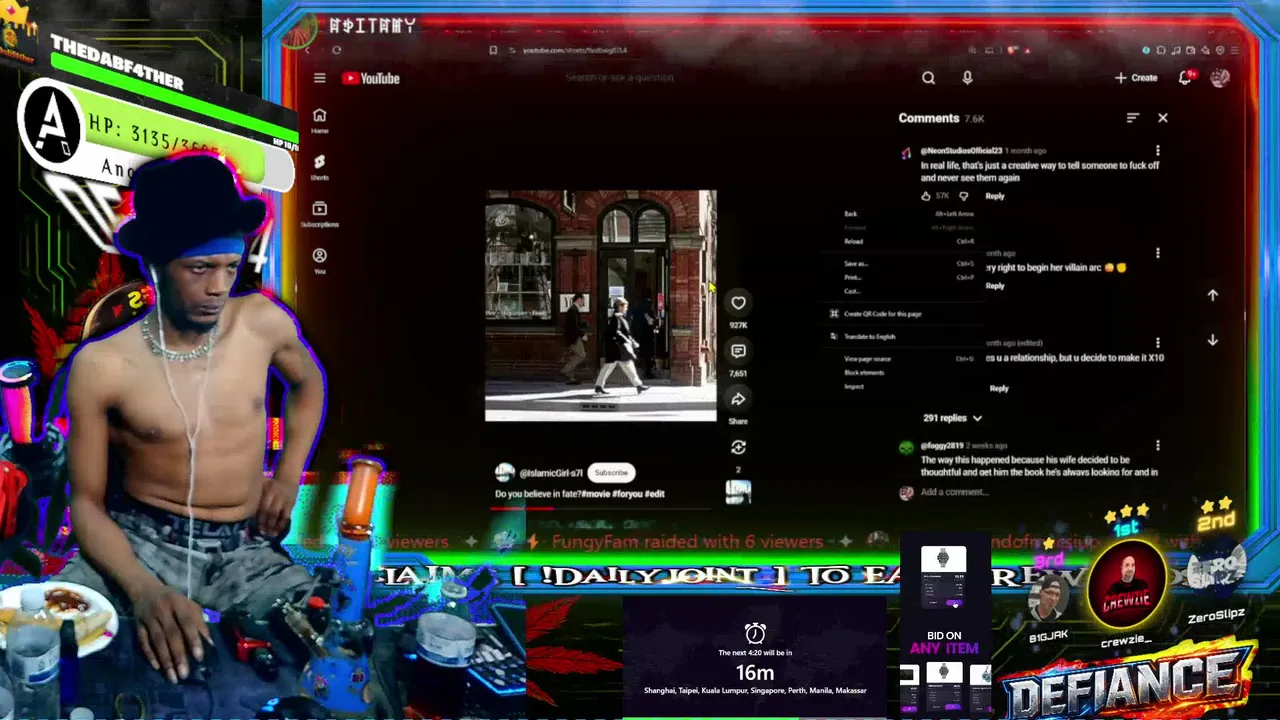This screenshot has width=1280, height=720.
Task: Reply to the villain arc comment
Action: tap(995, 286)
